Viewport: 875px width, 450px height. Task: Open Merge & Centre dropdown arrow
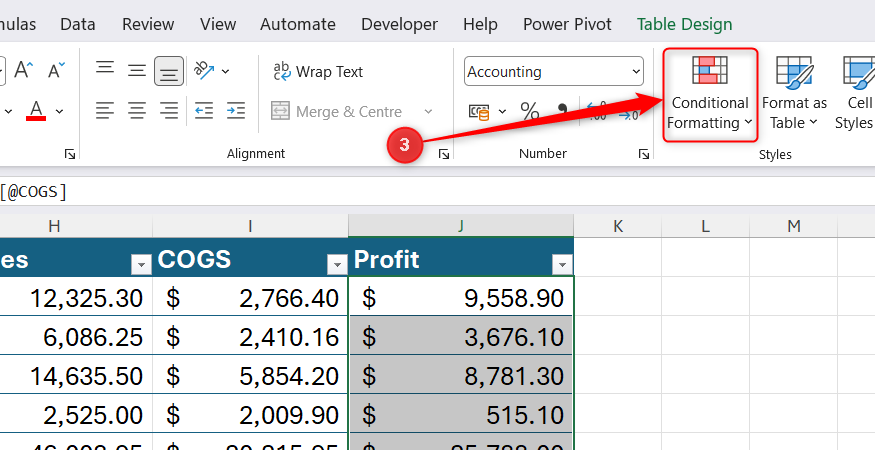tap(428, 112)
